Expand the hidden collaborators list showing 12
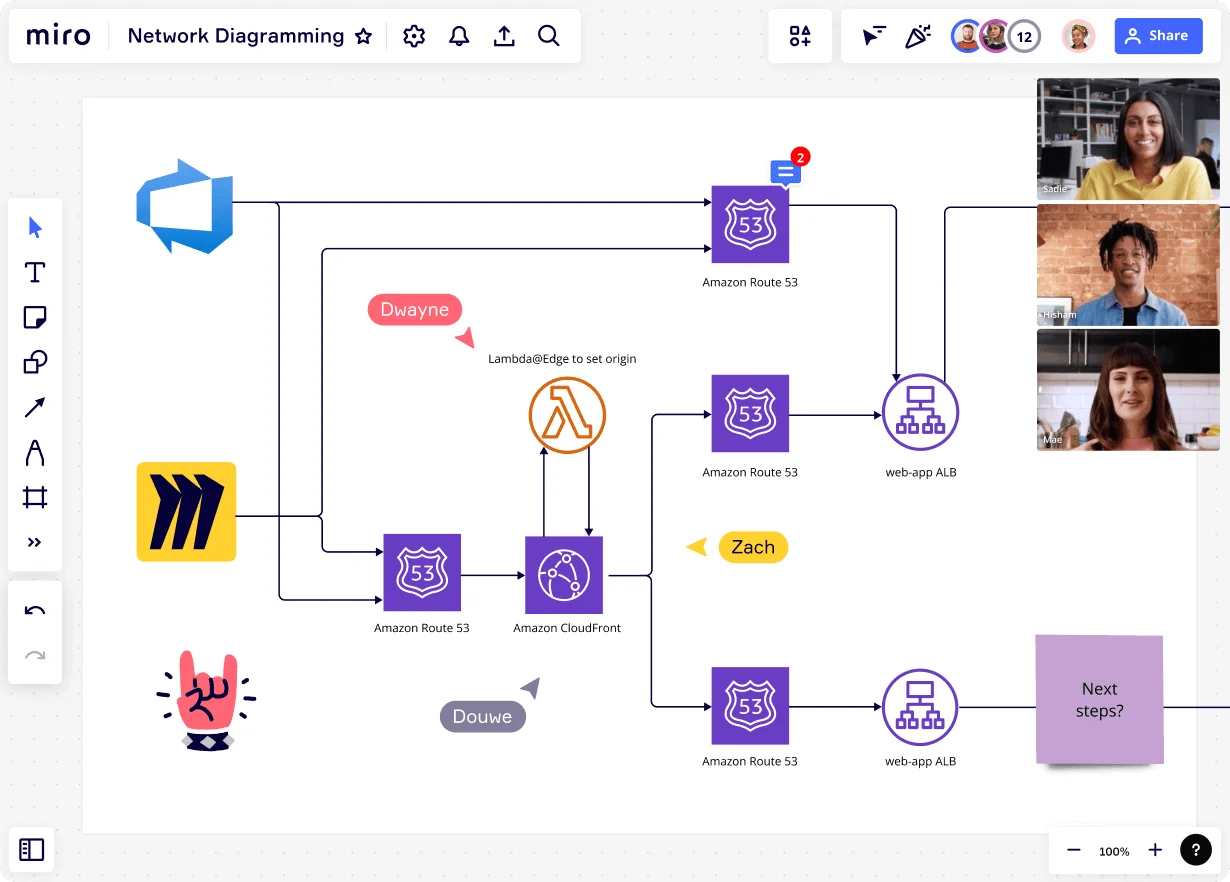This screenshot has width=1230, height=882. pos(1024,36)
